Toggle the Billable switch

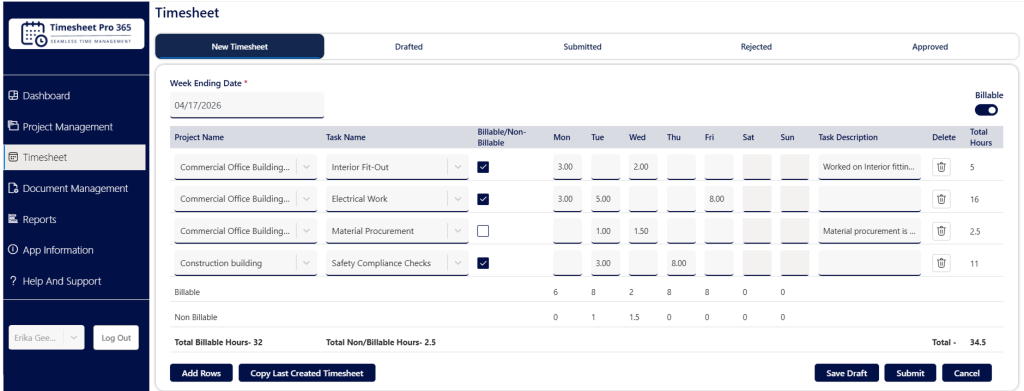(986, 110)
